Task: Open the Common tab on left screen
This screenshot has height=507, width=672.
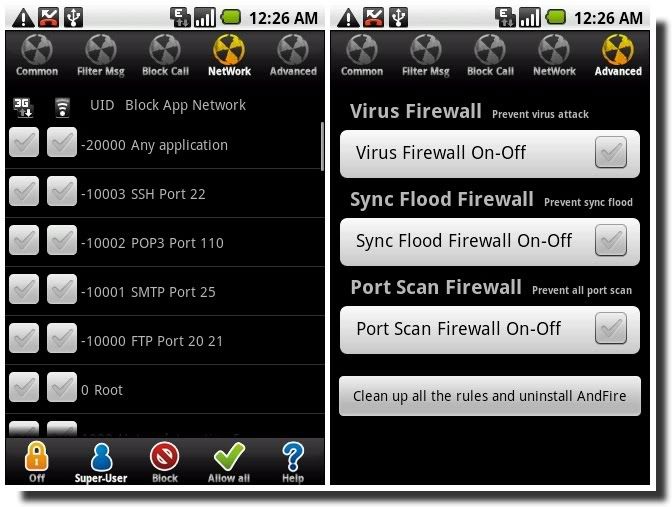Action: (37, 56)
